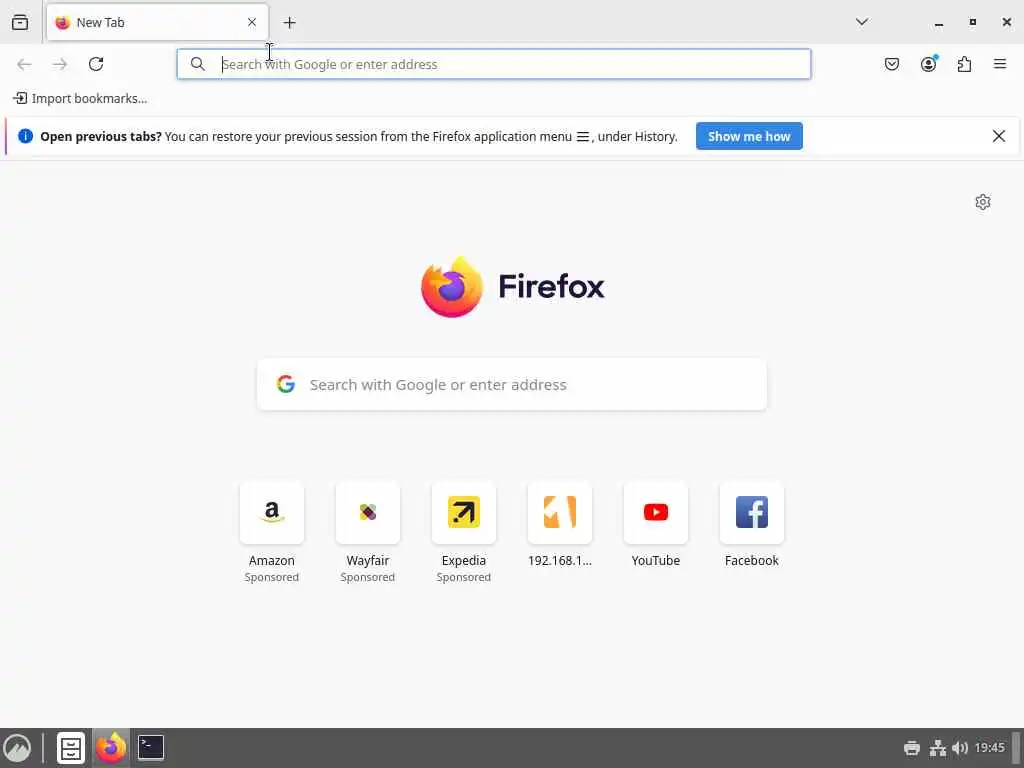Click the Google G icon in search box
This screenshot has width=1024, height=768.
pyautogui.click(x=285, y=384)
